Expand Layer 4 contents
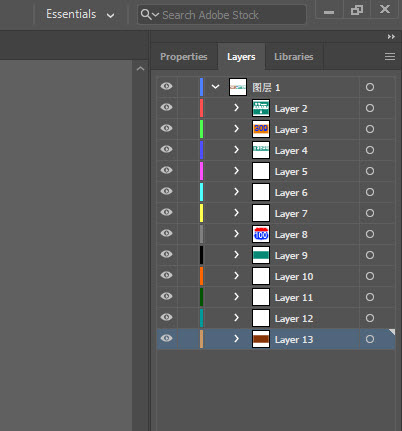This screenshot has height=431, width=402. [236, 150]
